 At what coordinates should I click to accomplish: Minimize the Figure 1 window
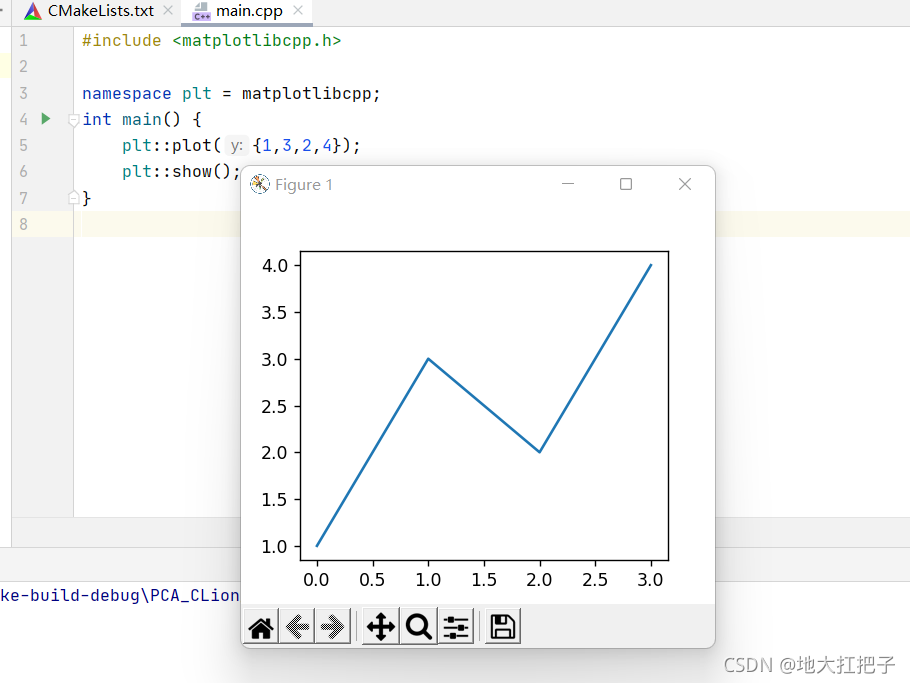[x=568, y=184]
